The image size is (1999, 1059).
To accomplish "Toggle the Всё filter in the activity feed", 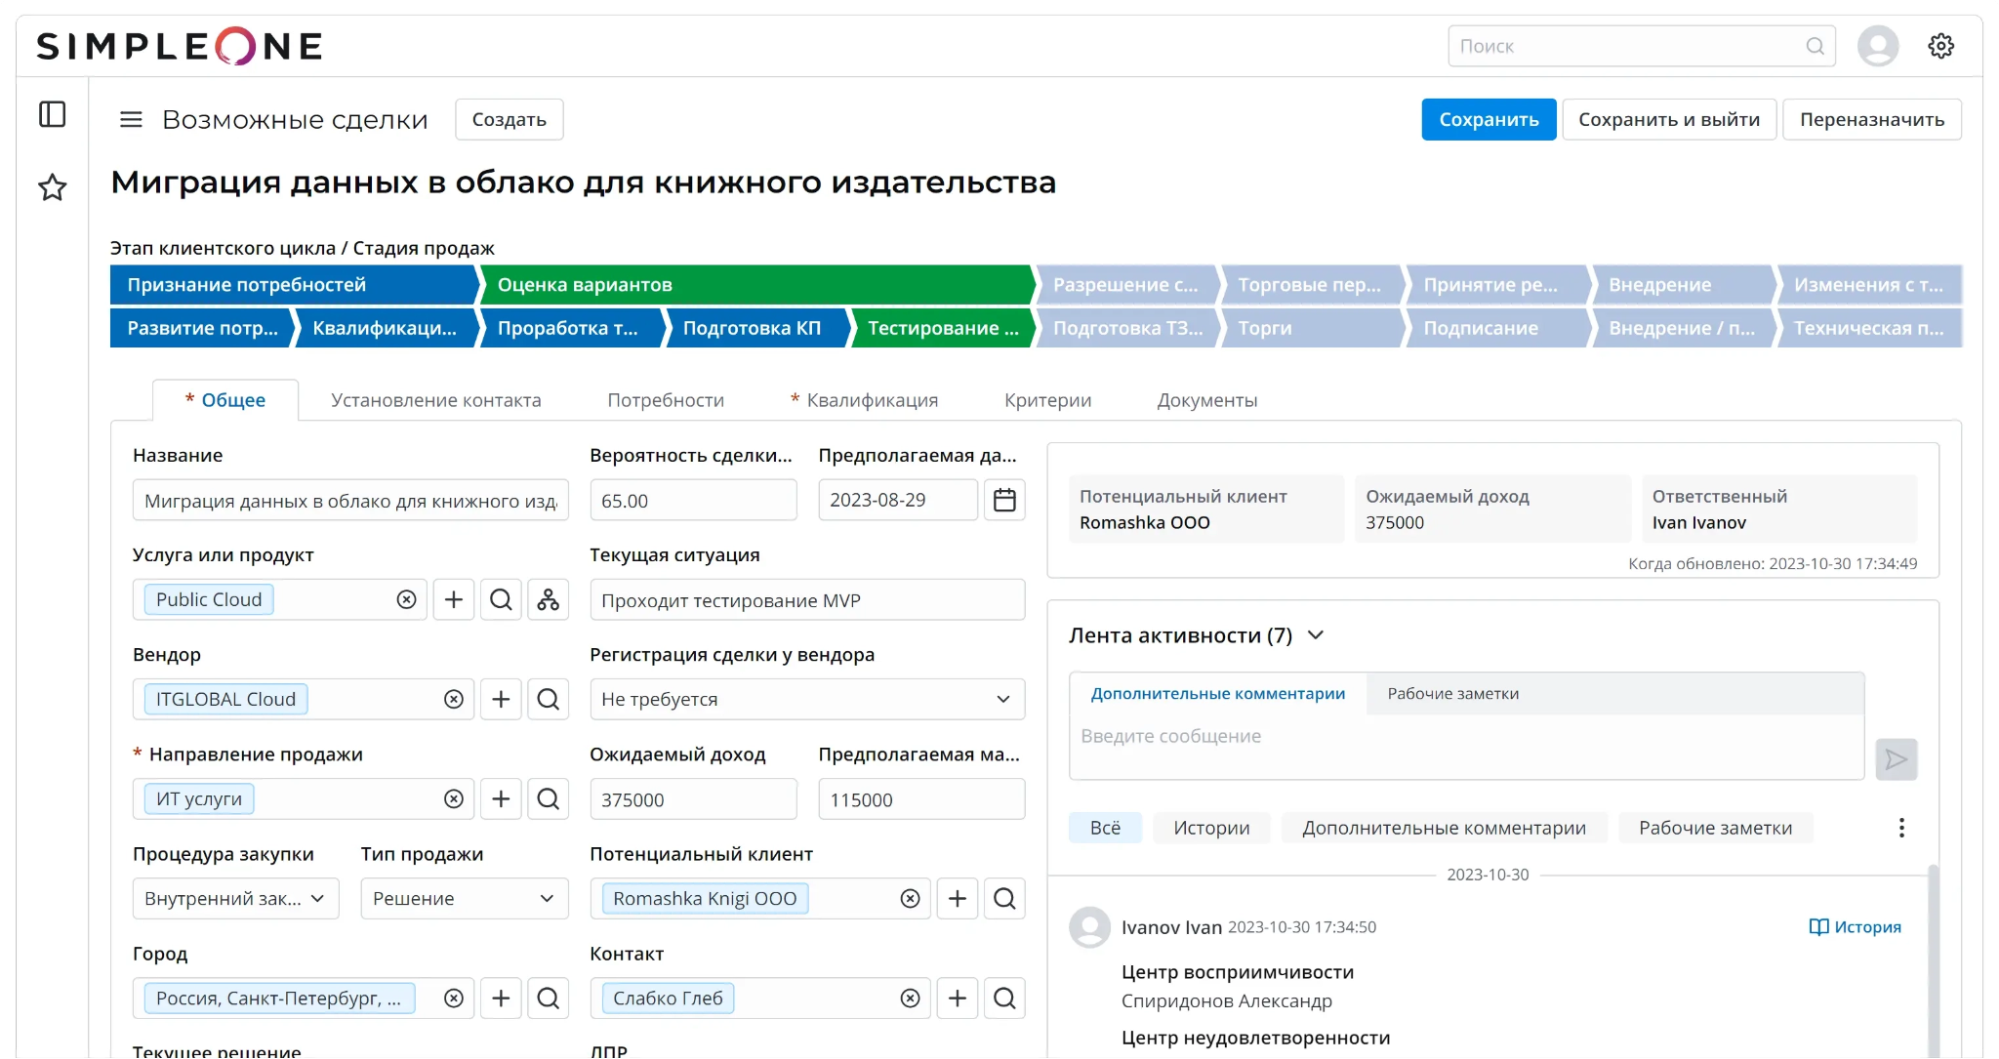I will point(1104,827).
